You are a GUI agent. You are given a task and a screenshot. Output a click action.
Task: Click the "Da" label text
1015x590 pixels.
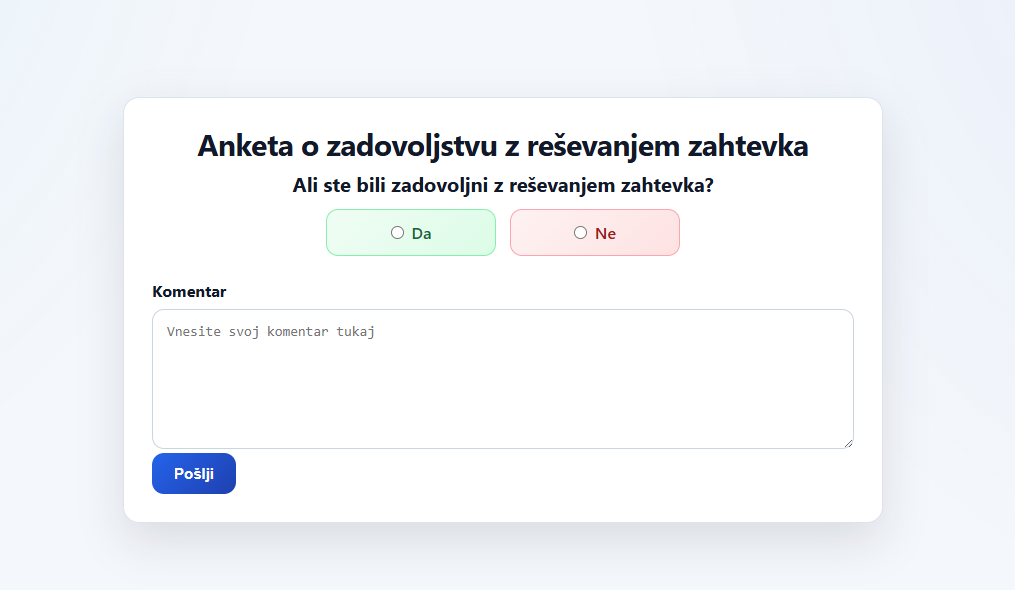(x=421, y=234)
